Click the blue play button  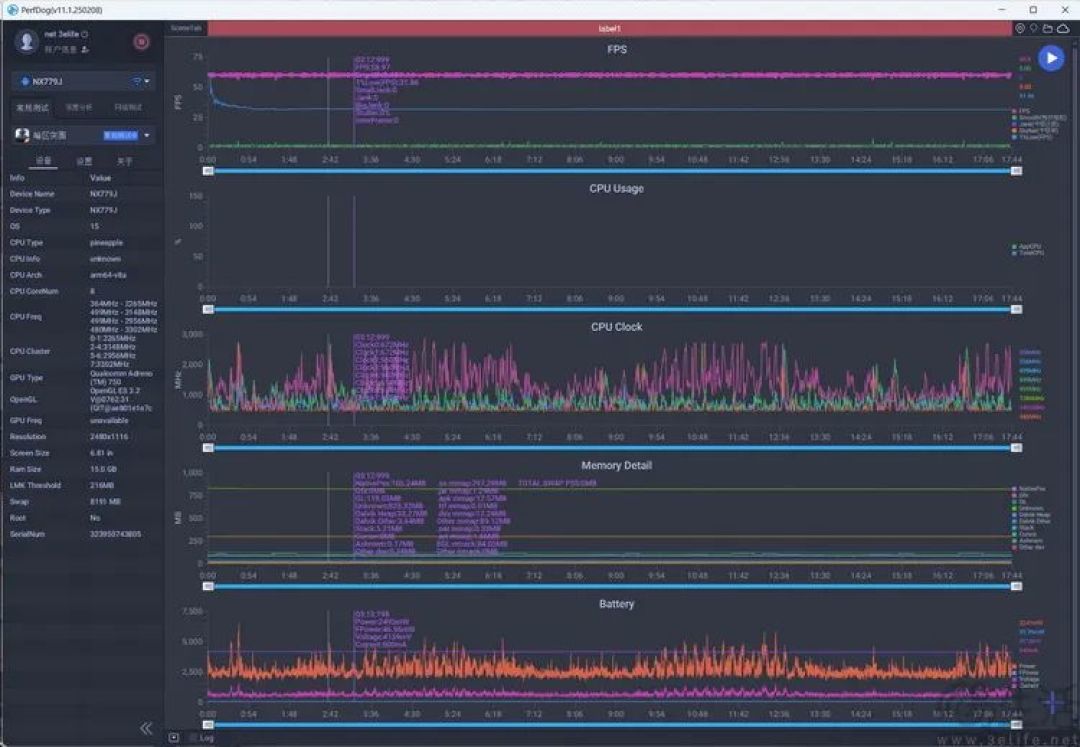(x=1051, y=59)
